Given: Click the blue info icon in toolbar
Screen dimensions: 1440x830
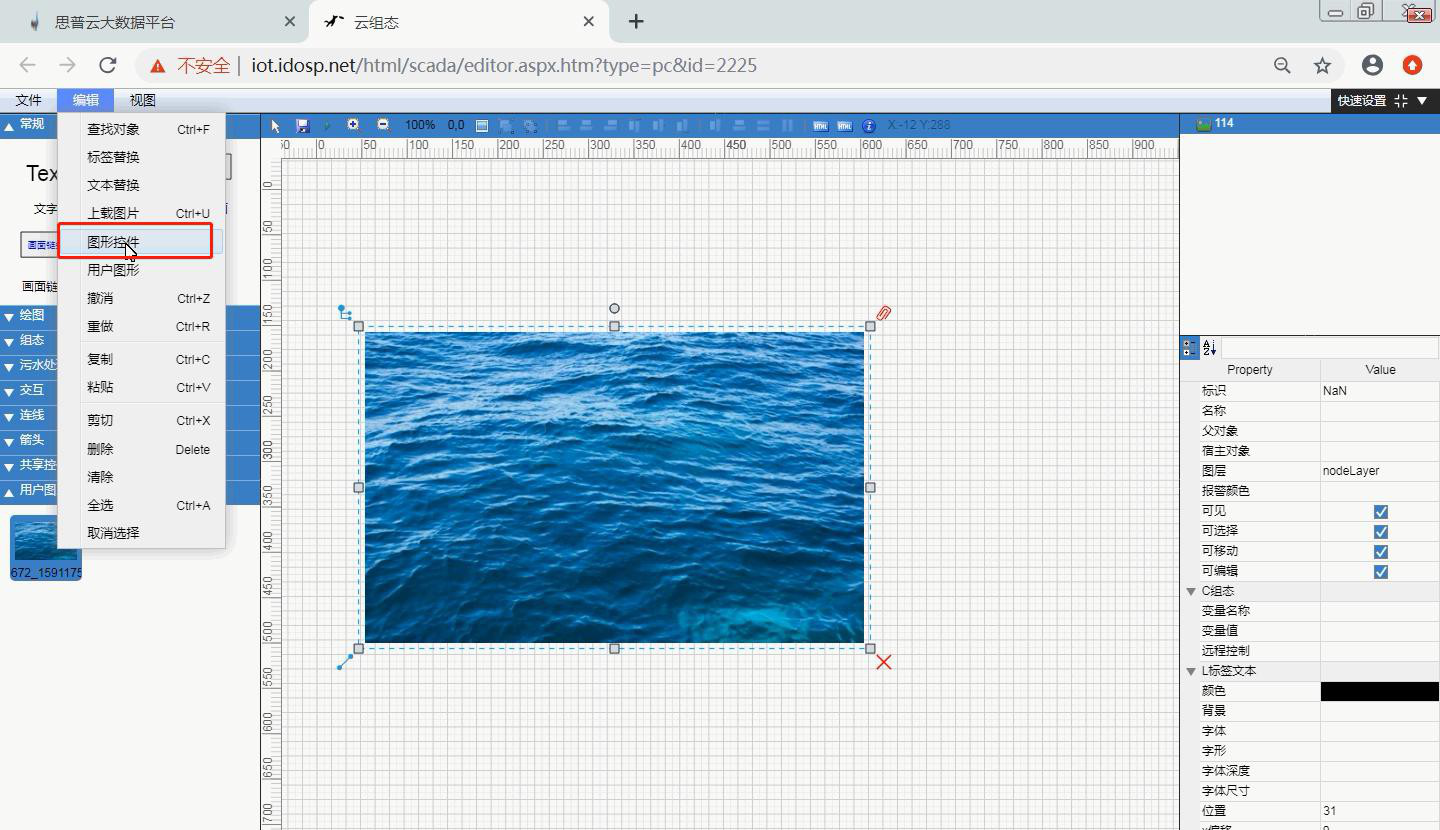Looking at the screenshot, I should [868, 126].
